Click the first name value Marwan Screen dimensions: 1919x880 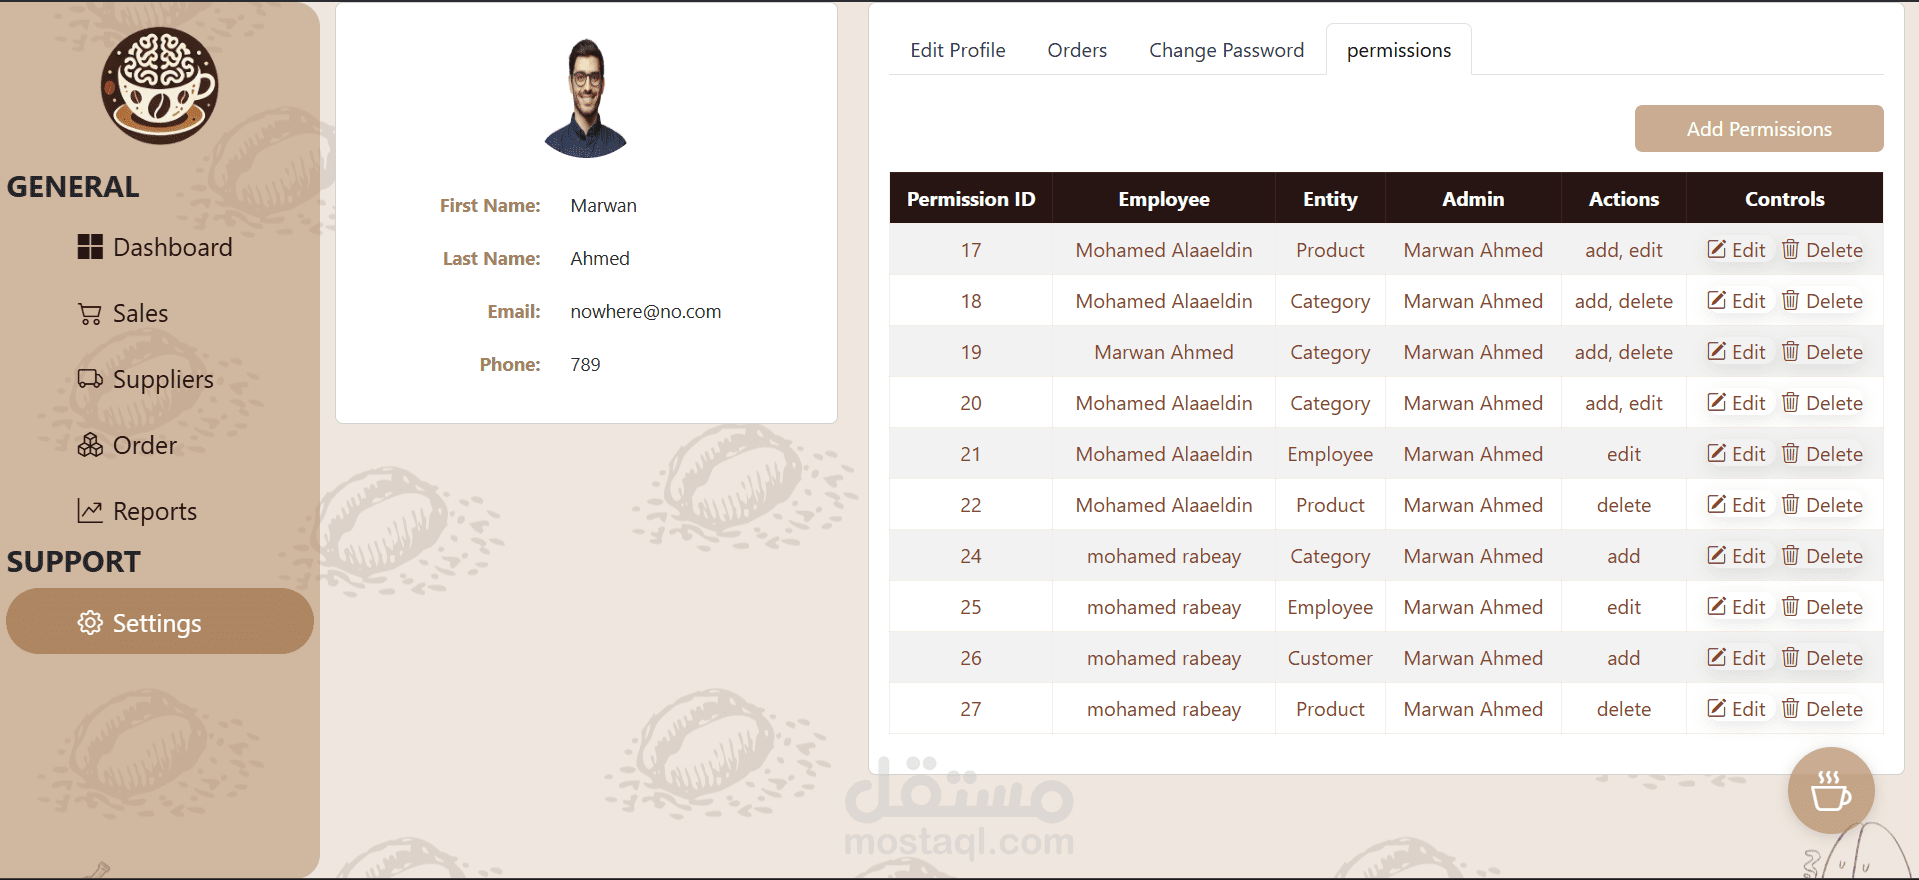pyautogui.click(x=603, y=205)
